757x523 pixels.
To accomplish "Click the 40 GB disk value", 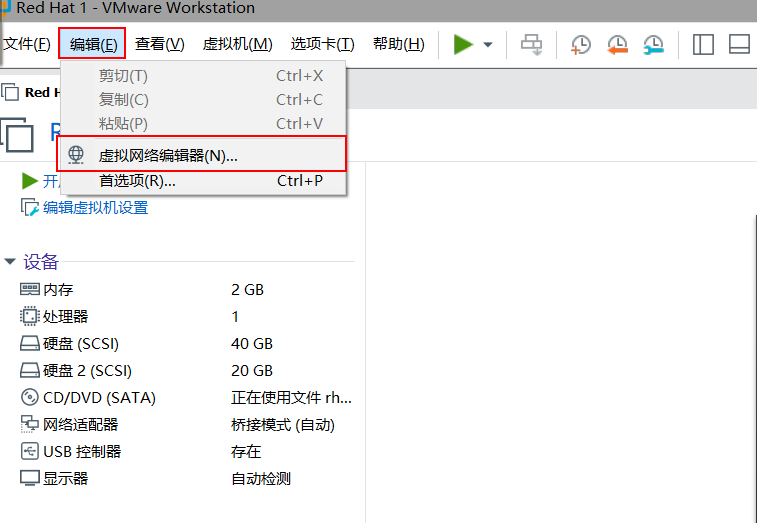I will pos(252,344).
